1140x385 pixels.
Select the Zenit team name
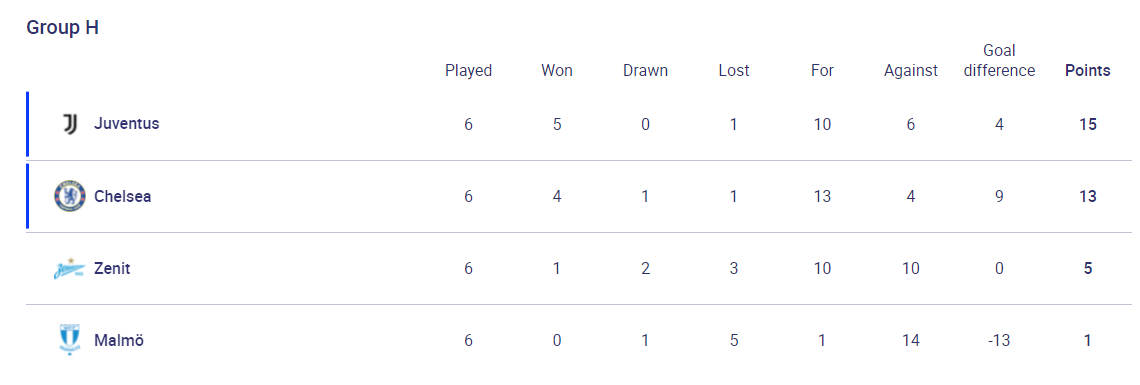click(x=113, y=268)
